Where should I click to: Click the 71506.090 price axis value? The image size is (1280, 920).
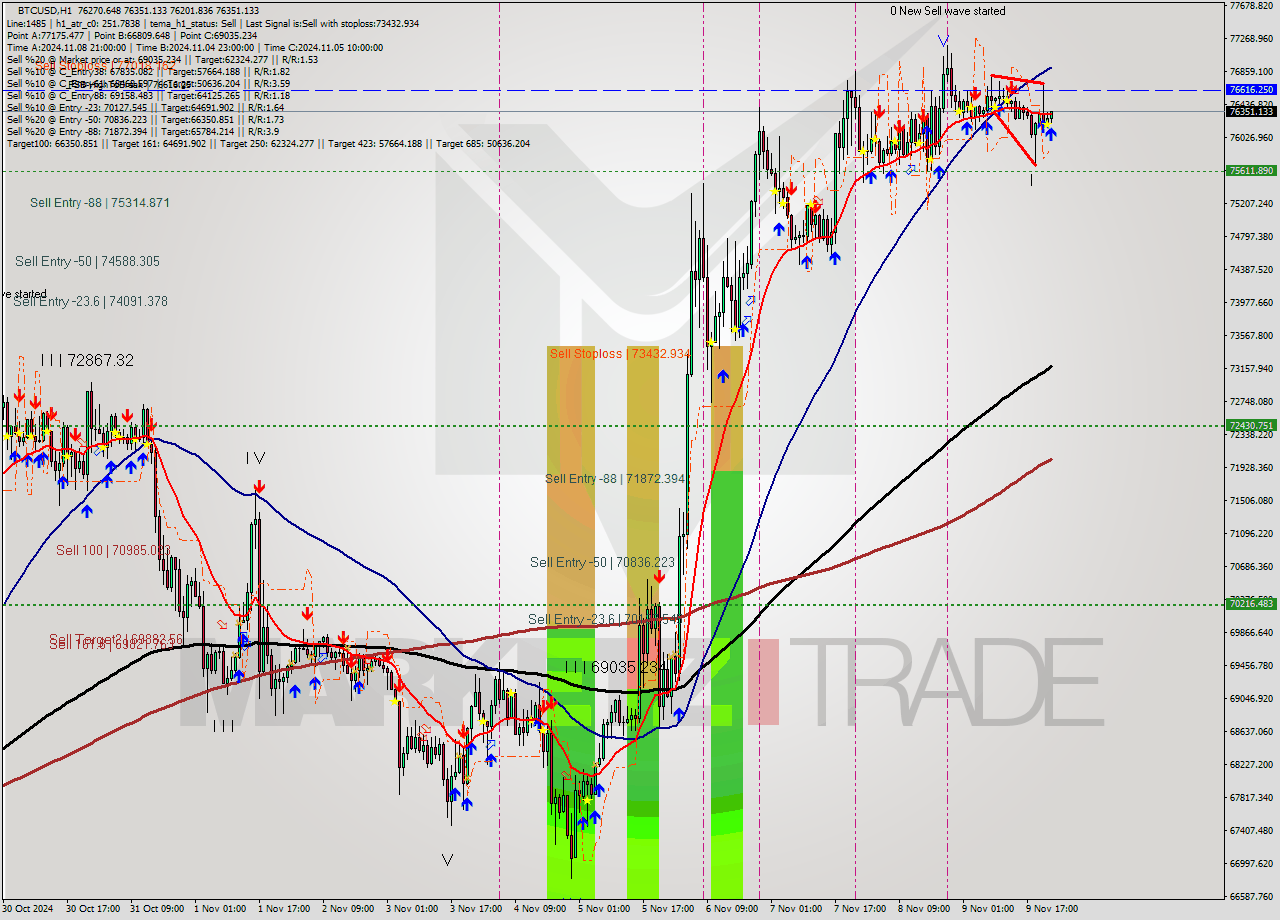click(x=1251, y=500)
